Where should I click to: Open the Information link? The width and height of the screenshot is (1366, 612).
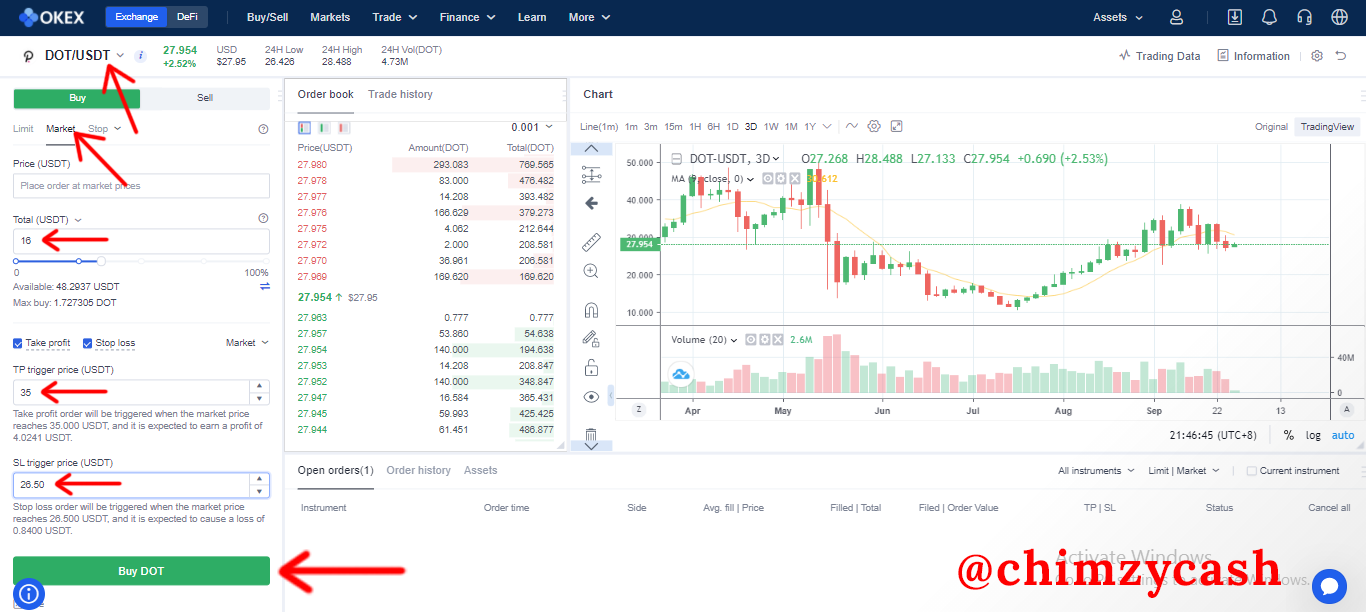click(1253, 56)
